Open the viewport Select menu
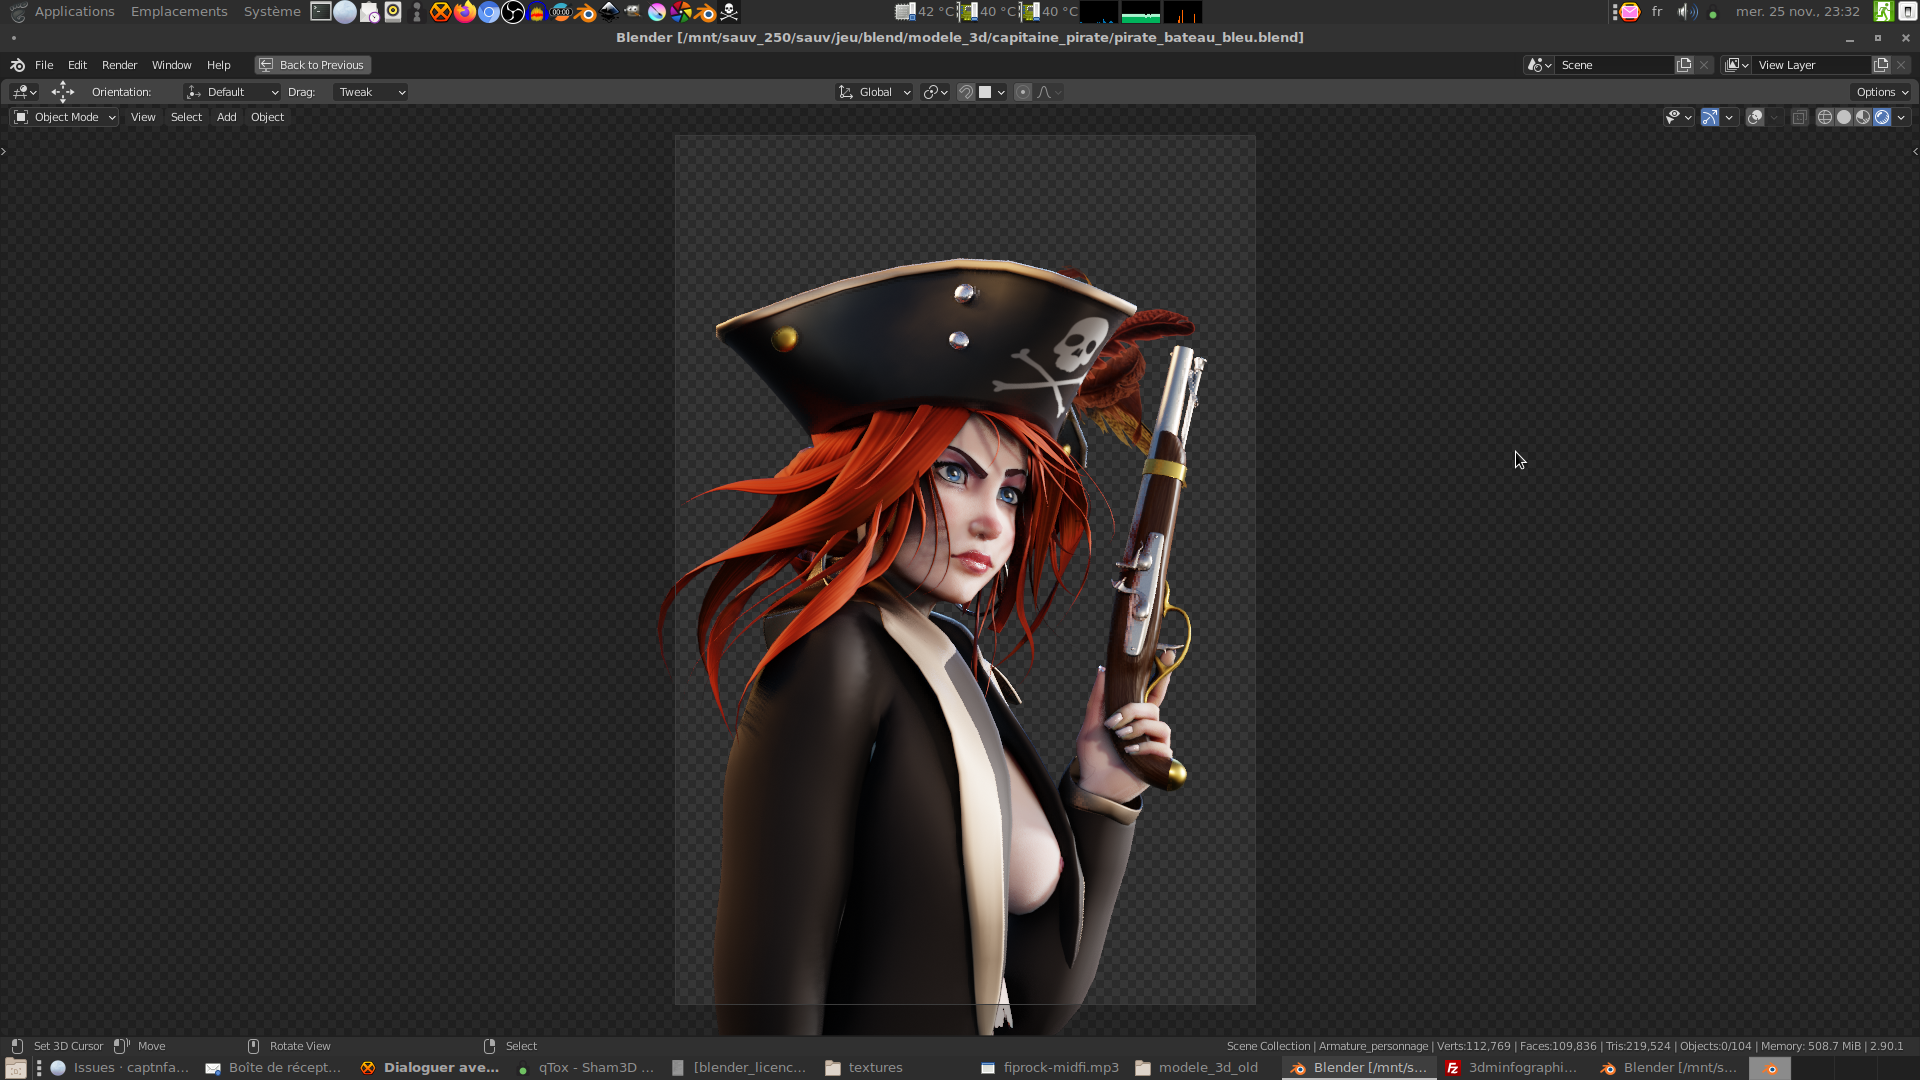1920x1080 pixels. click(x=186, y=117)
